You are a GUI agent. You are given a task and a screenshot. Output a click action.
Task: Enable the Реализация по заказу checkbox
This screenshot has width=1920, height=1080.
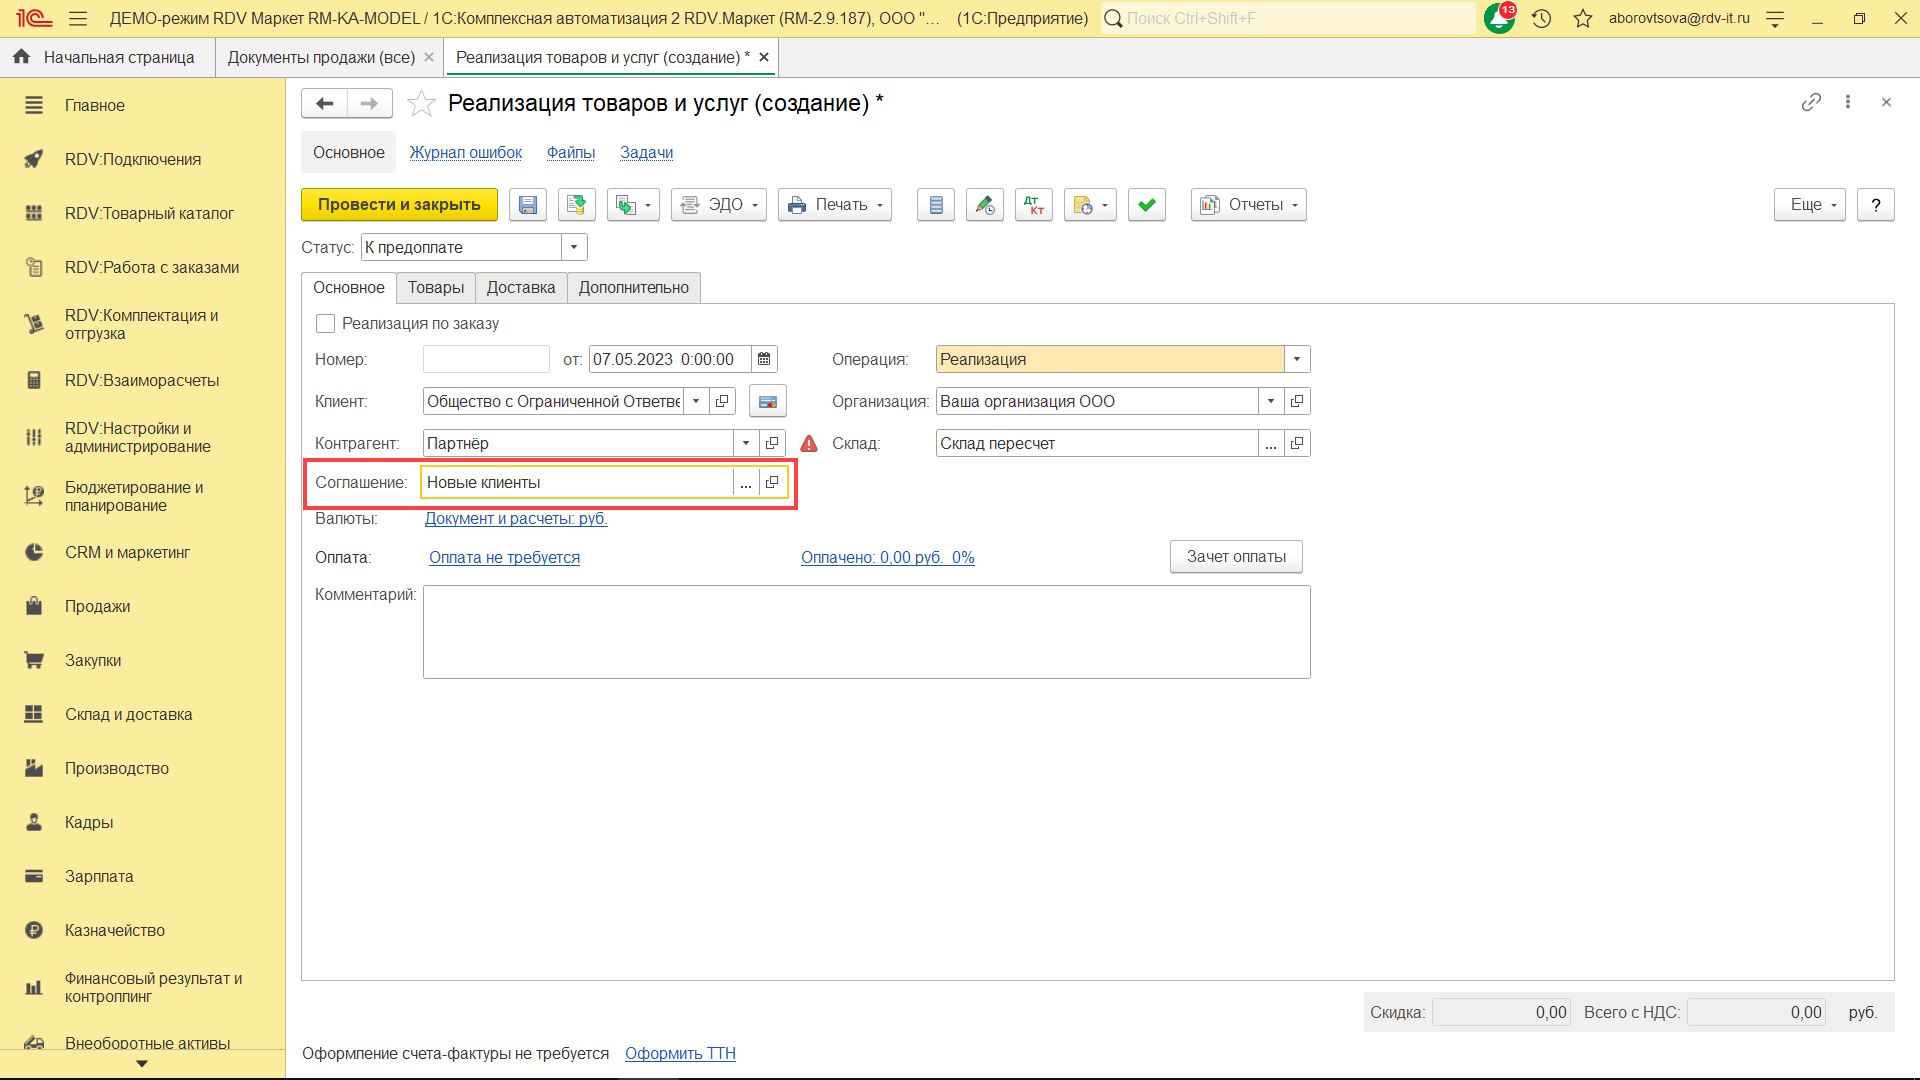325,323
